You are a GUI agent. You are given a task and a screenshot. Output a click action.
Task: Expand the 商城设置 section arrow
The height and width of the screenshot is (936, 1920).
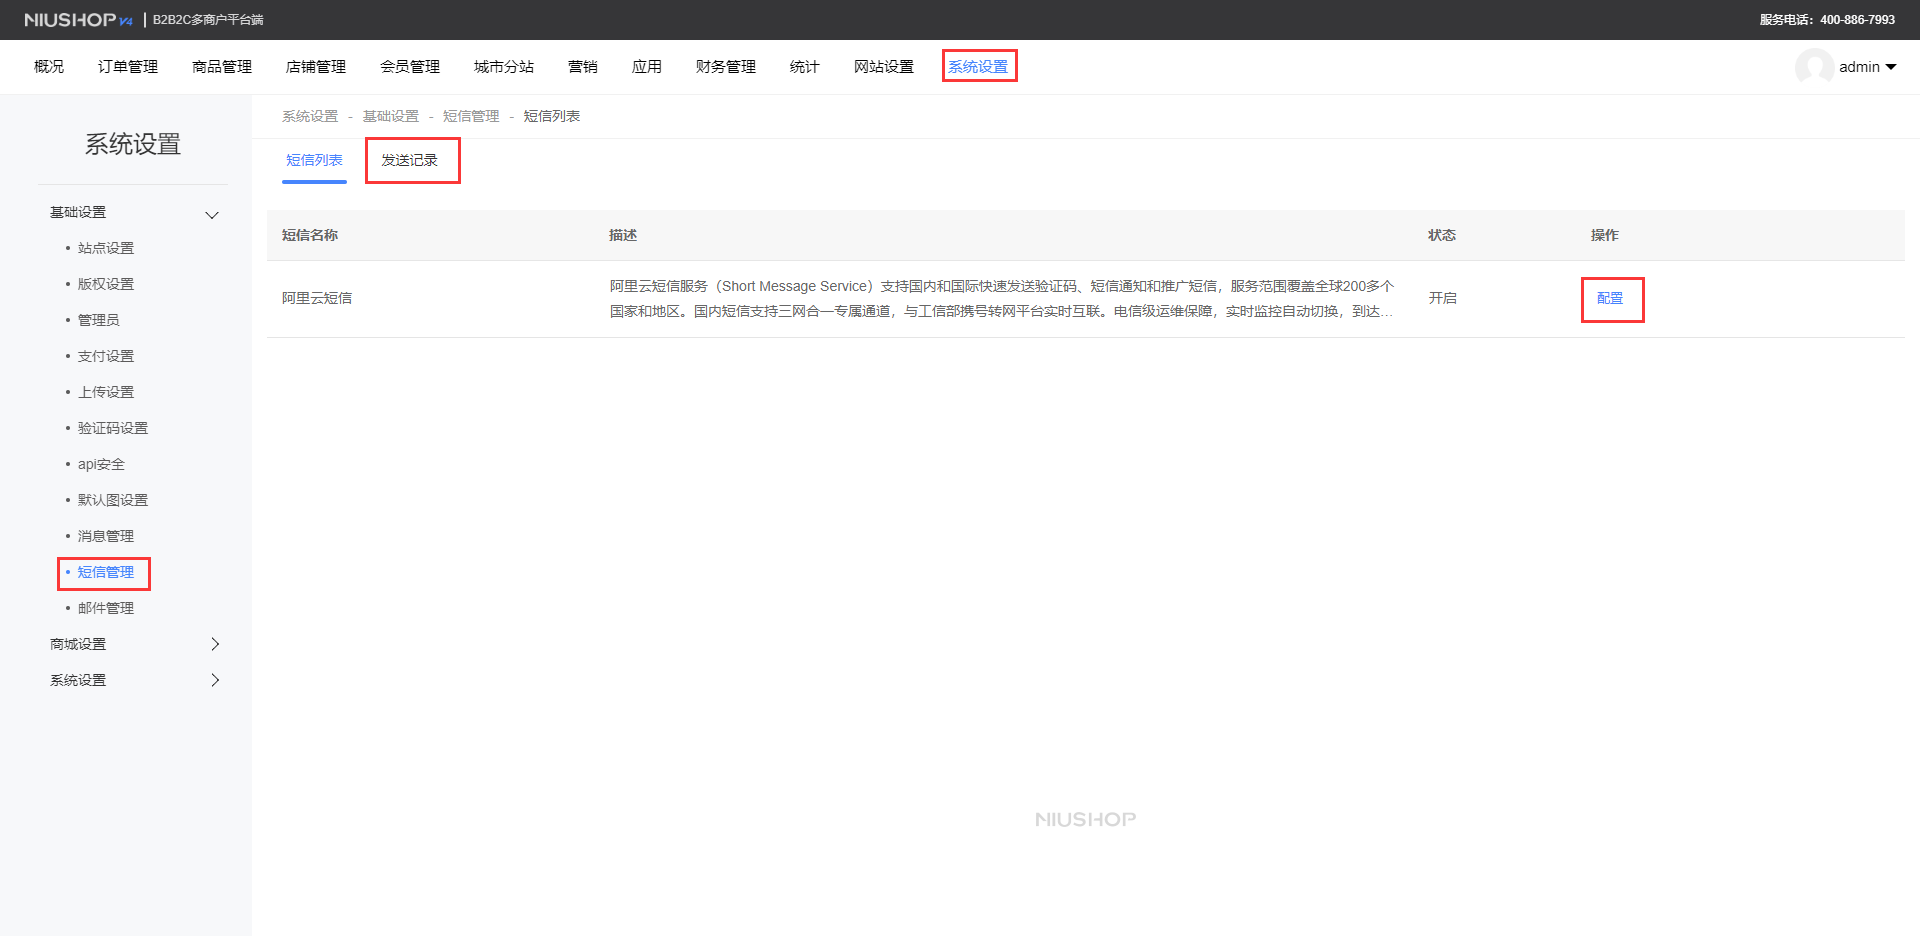click(215, 644)
